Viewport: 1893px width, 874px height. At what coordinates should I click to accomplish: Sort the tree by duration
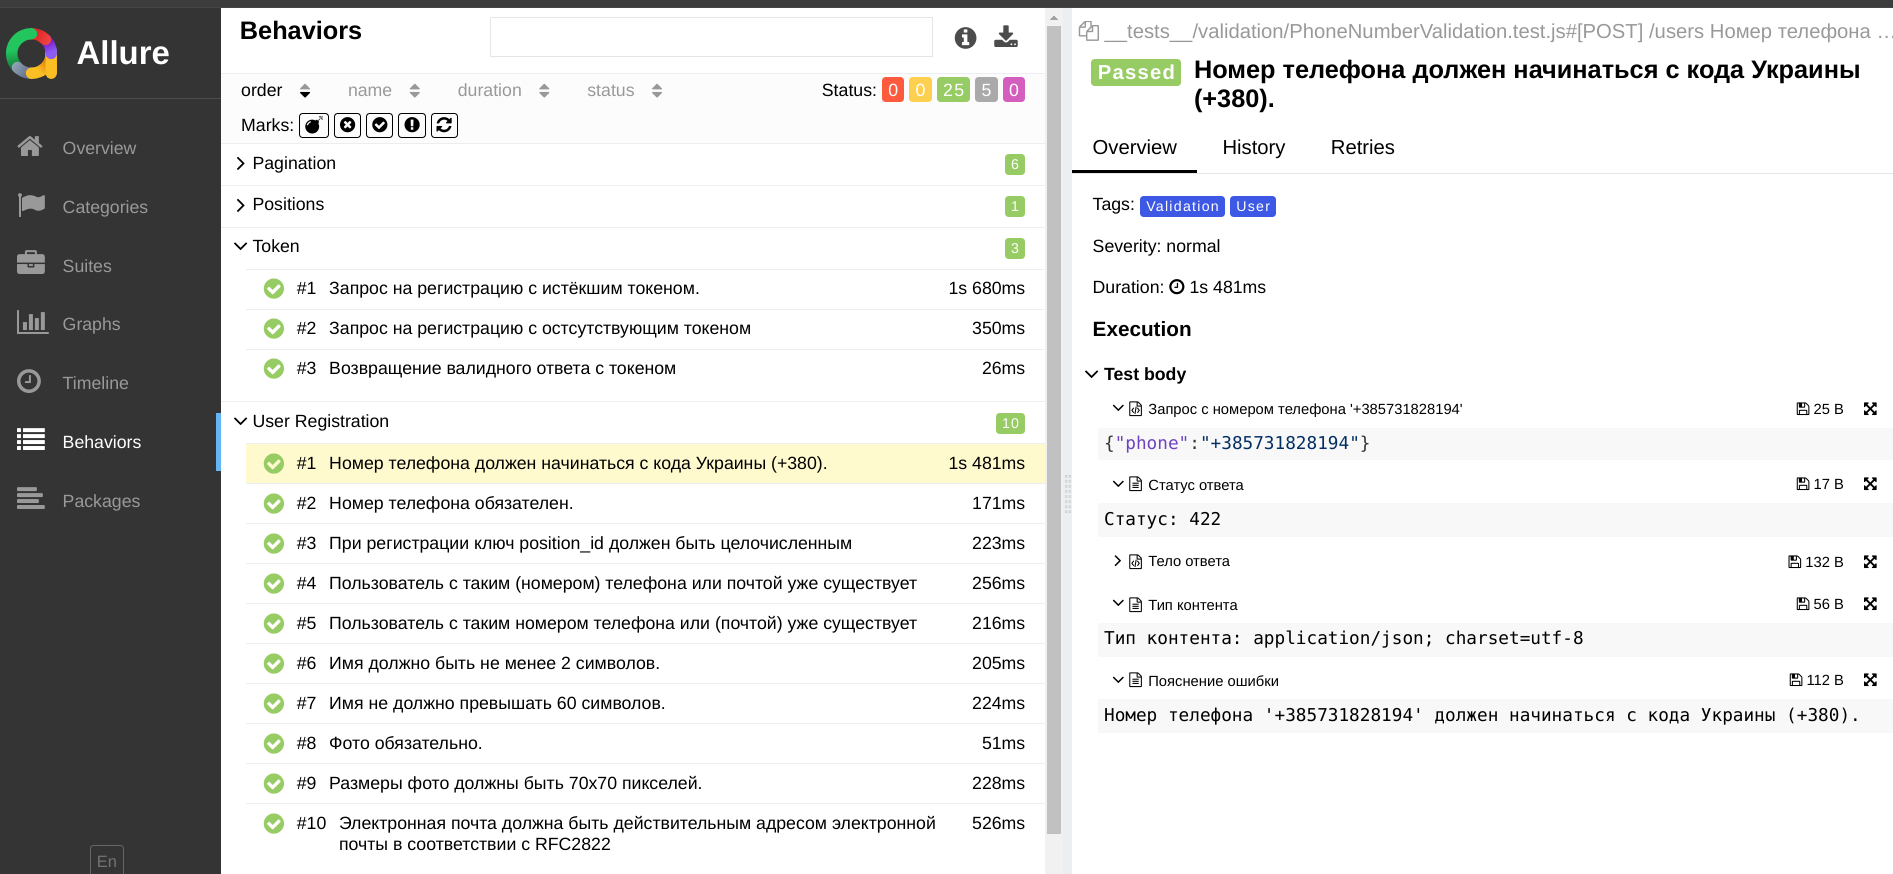click(504, 90)
